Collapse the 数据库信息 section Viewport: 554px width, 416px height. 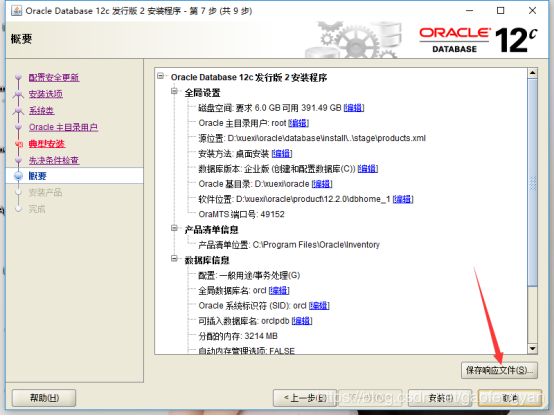tap(174, 259)
